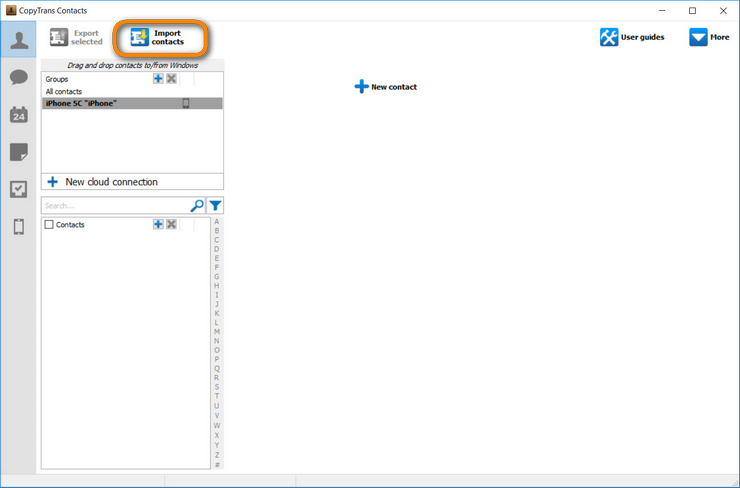Open the Calendar sidebar section
This screenshot has height=488, width=740.
[18, 115]
